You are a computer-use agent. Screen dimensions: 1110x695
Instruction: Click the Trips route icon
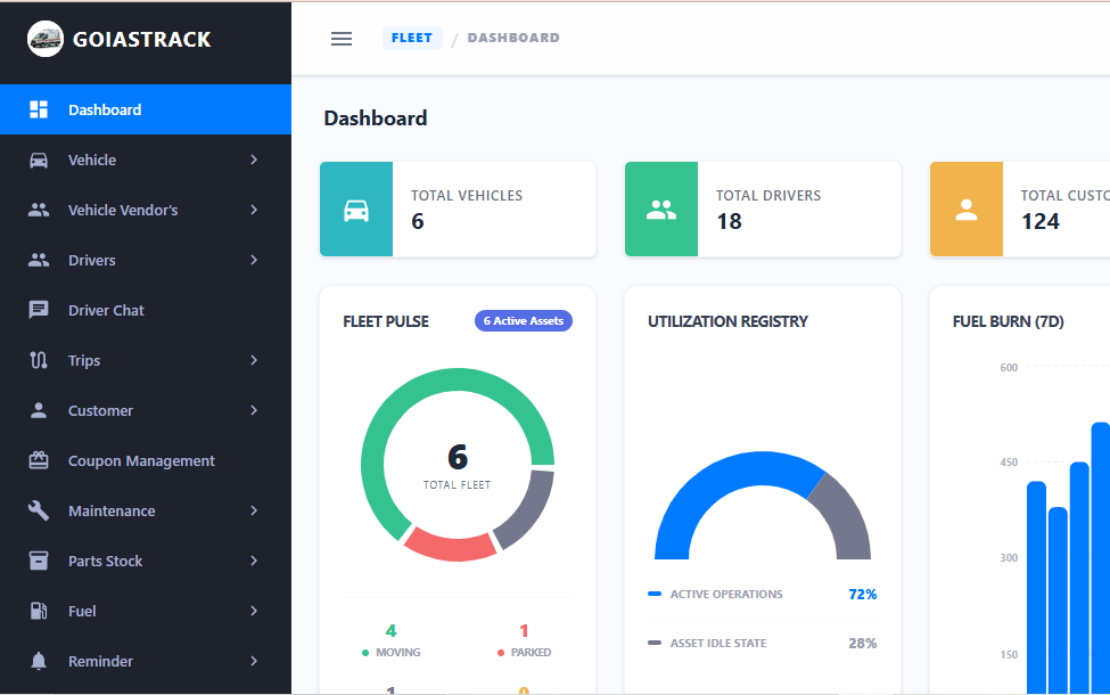pos(38,360)
